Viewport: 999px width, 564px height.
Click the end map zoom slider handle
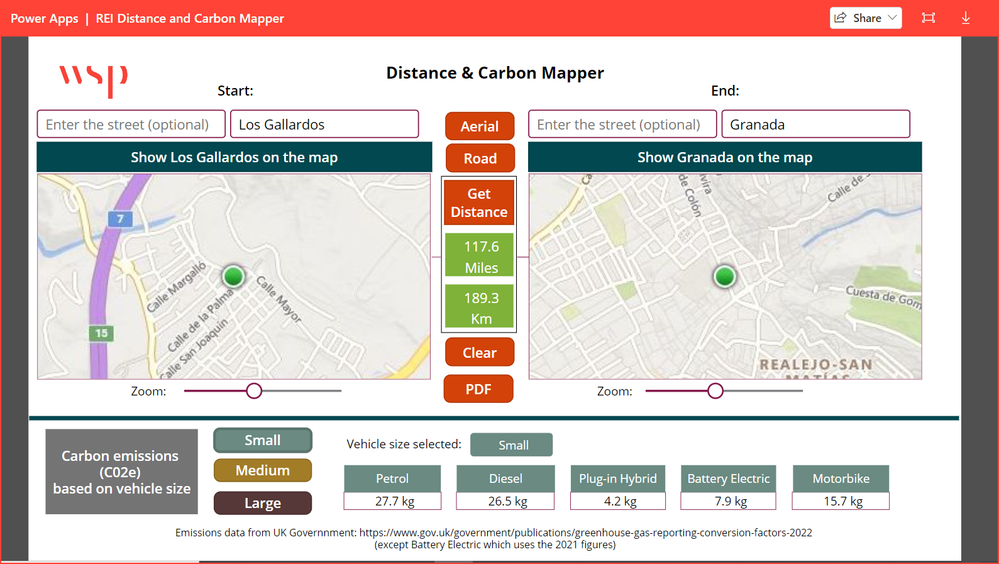coord(715,391)
